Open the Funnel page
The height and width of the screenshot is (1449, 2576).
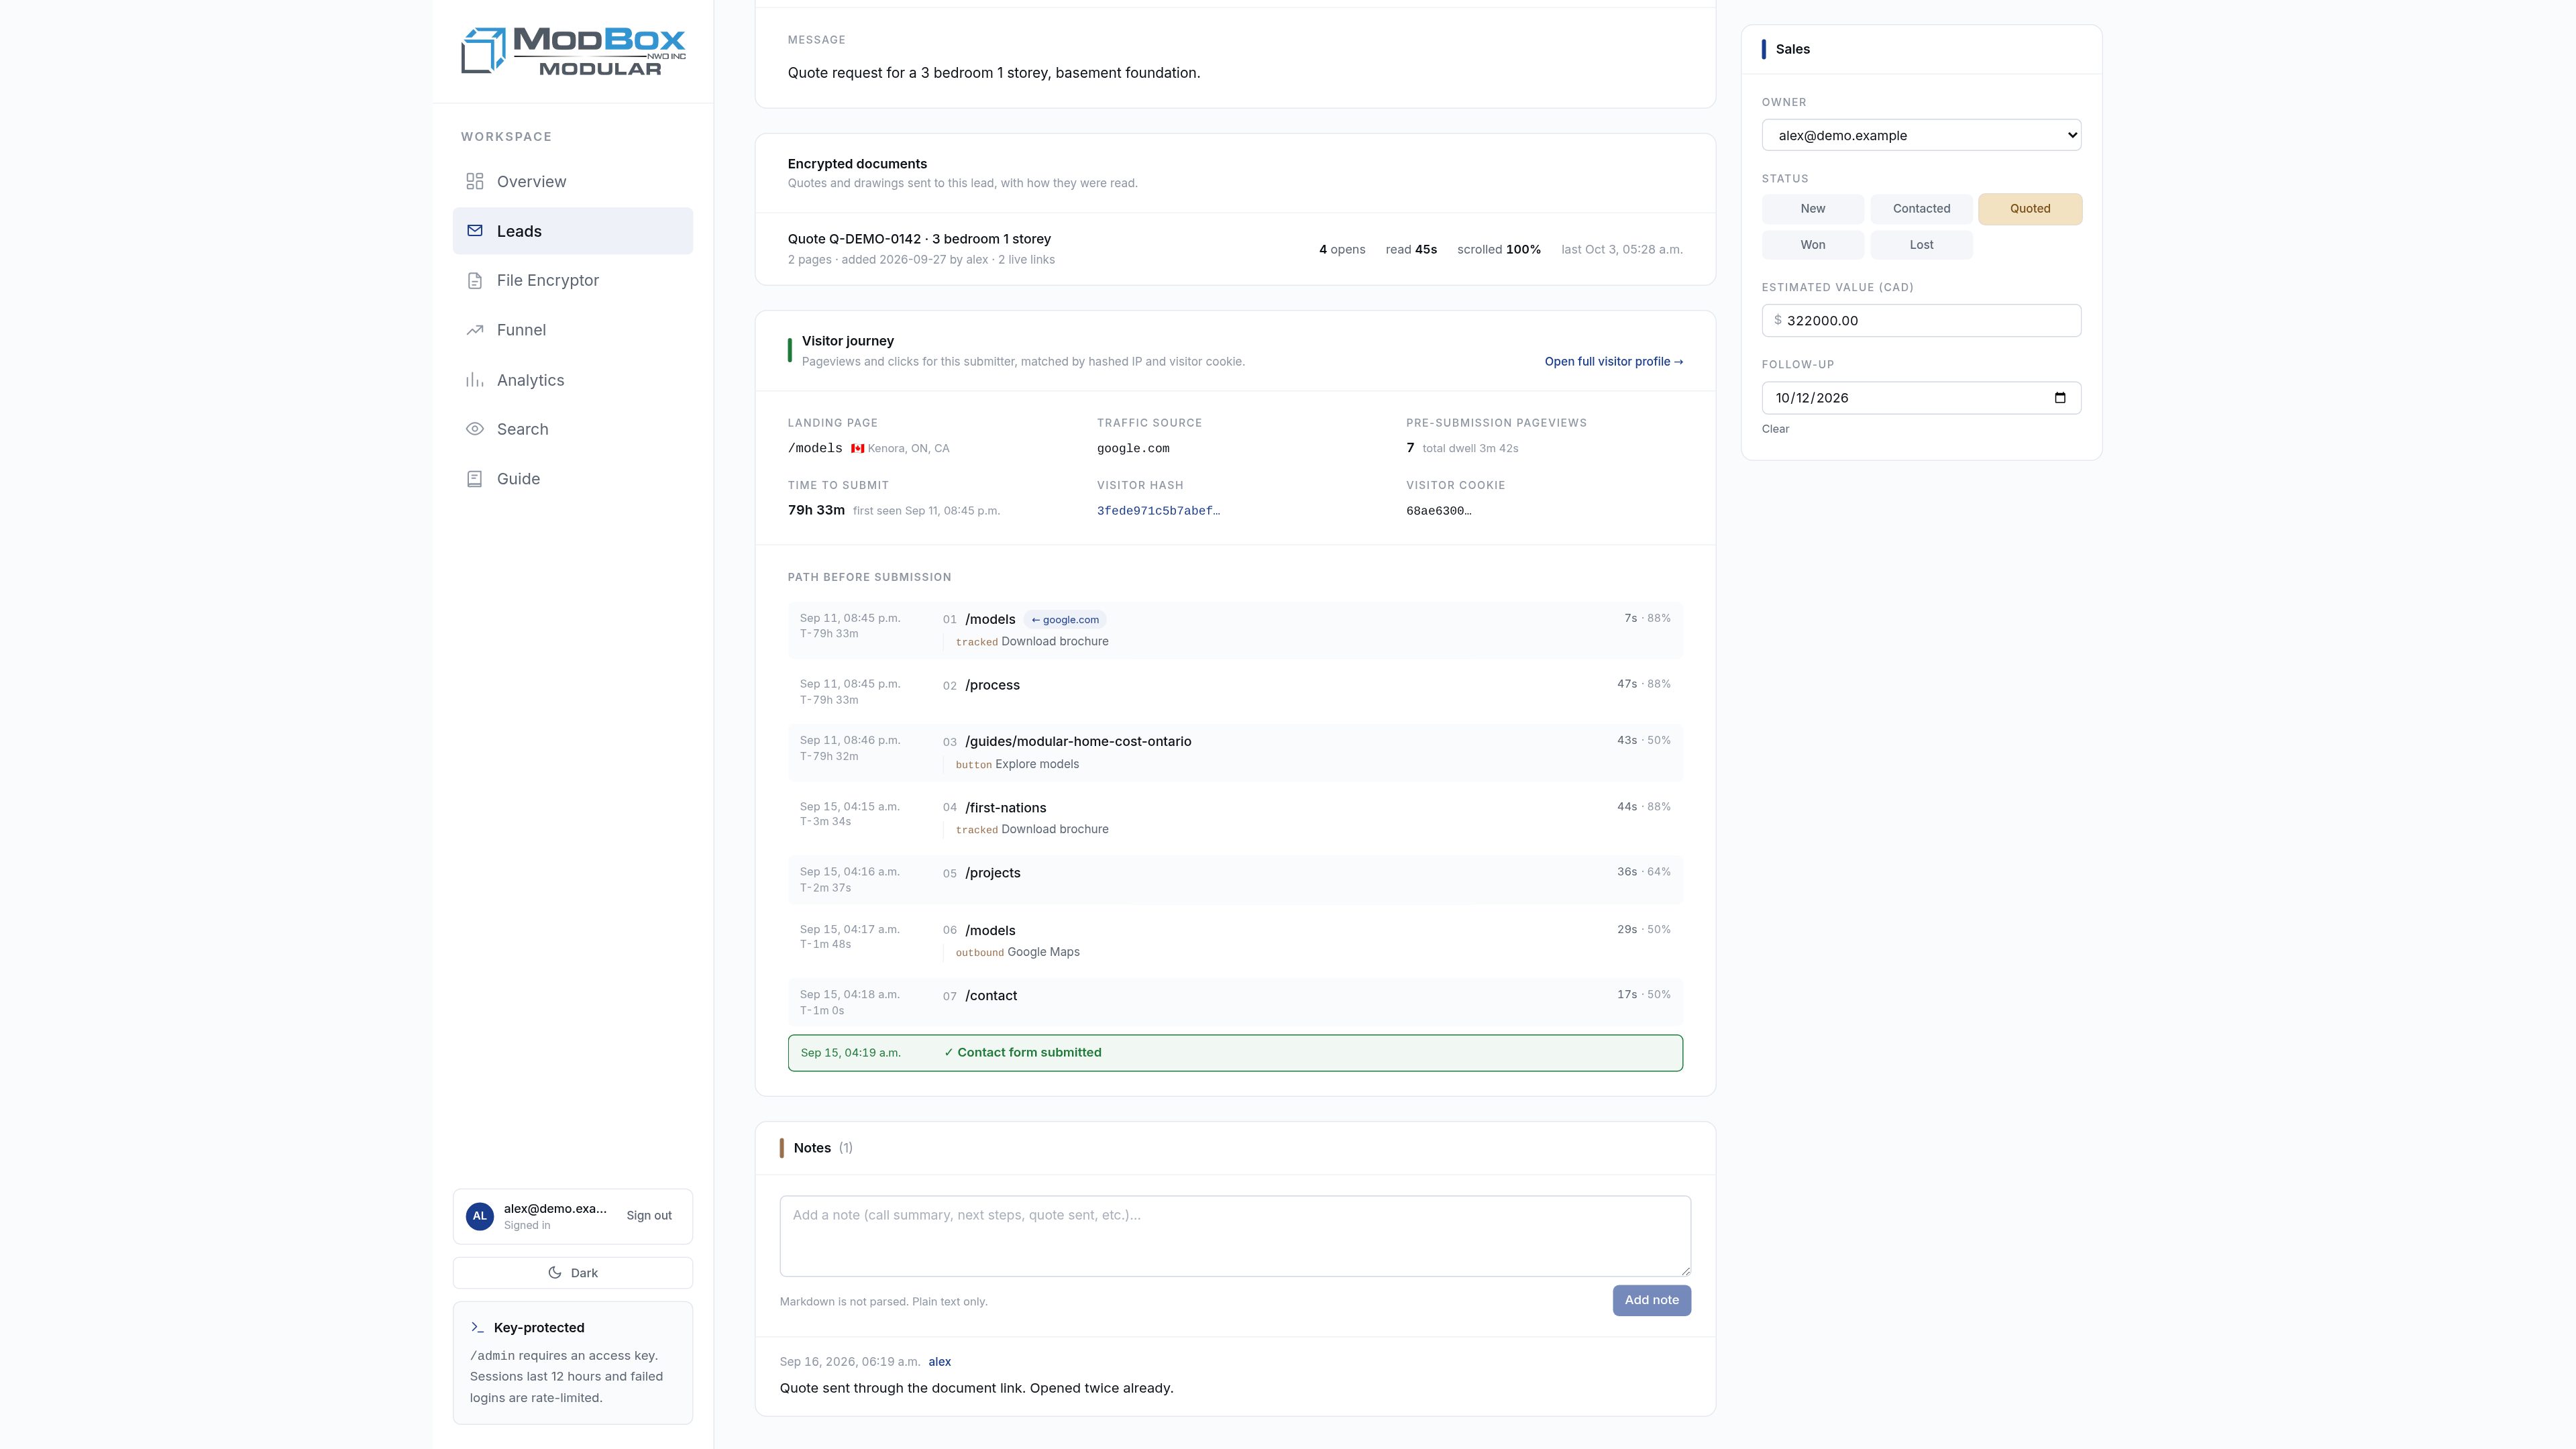point(572,330)
